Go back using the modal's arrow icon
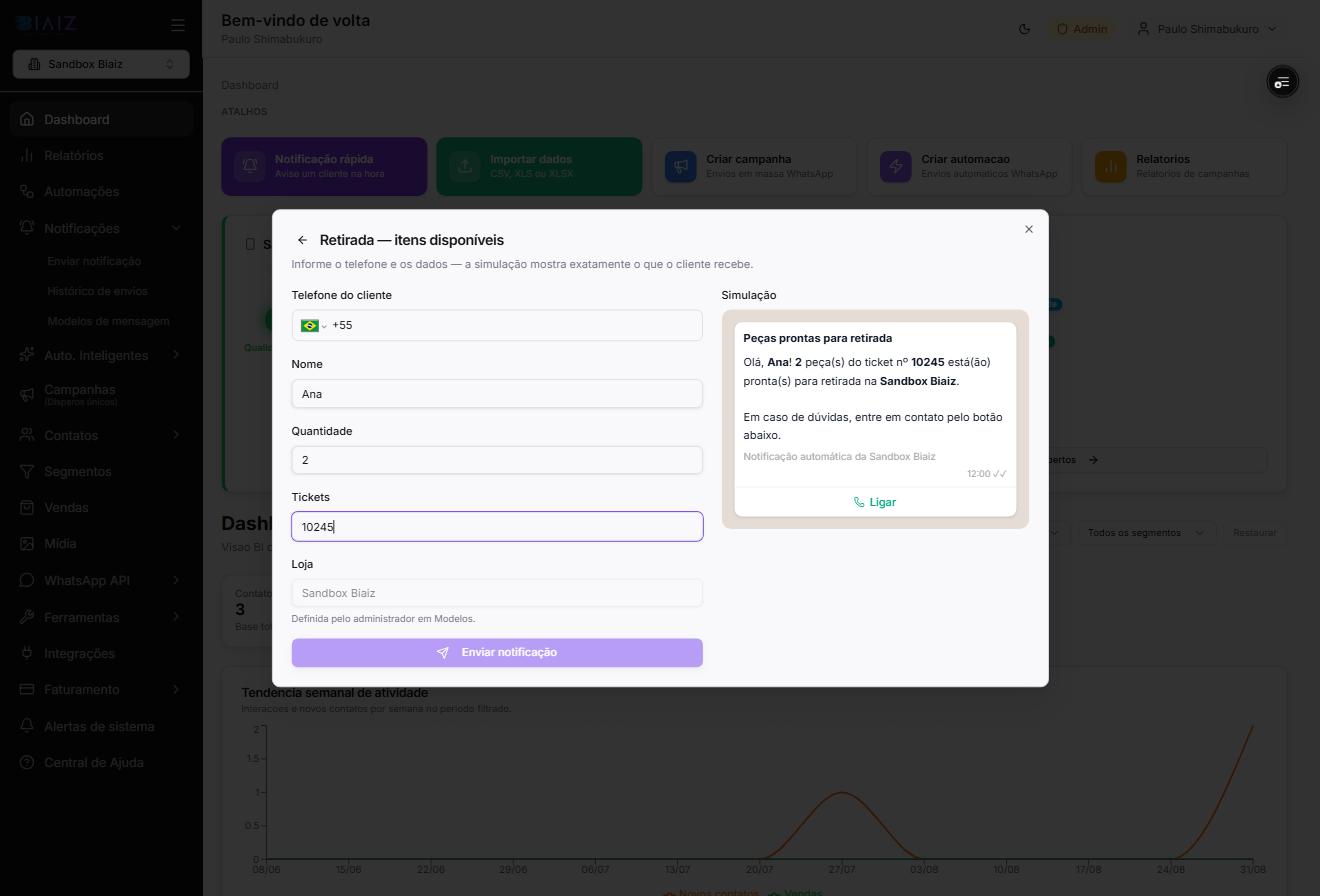The image size is (1320, 896). [302, 240]
